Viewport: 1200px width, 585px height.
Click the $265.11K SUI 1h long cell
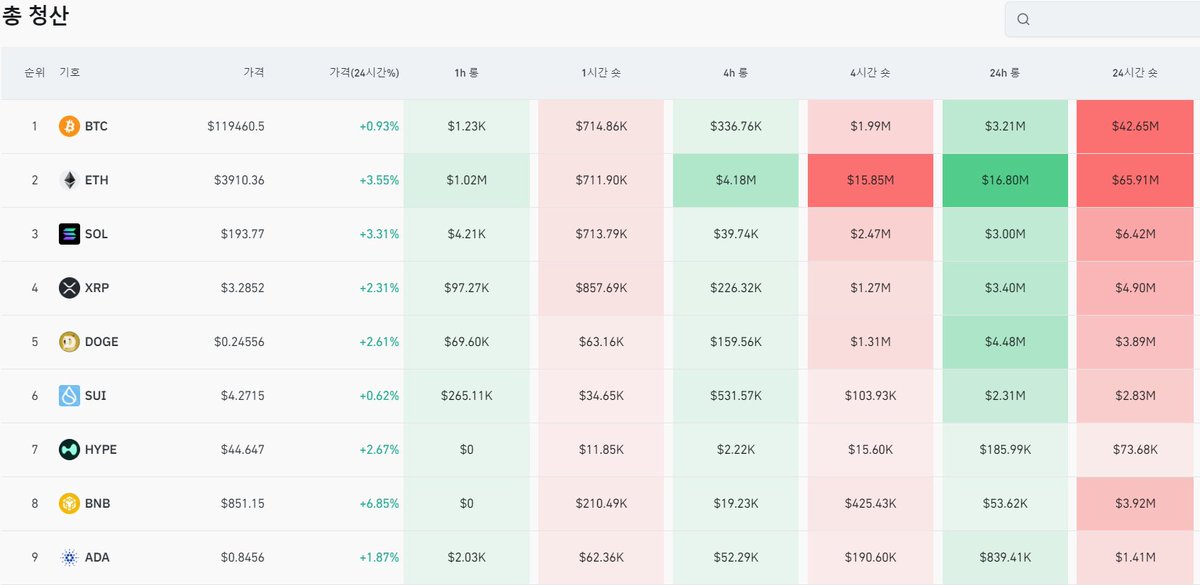[467, 396]
